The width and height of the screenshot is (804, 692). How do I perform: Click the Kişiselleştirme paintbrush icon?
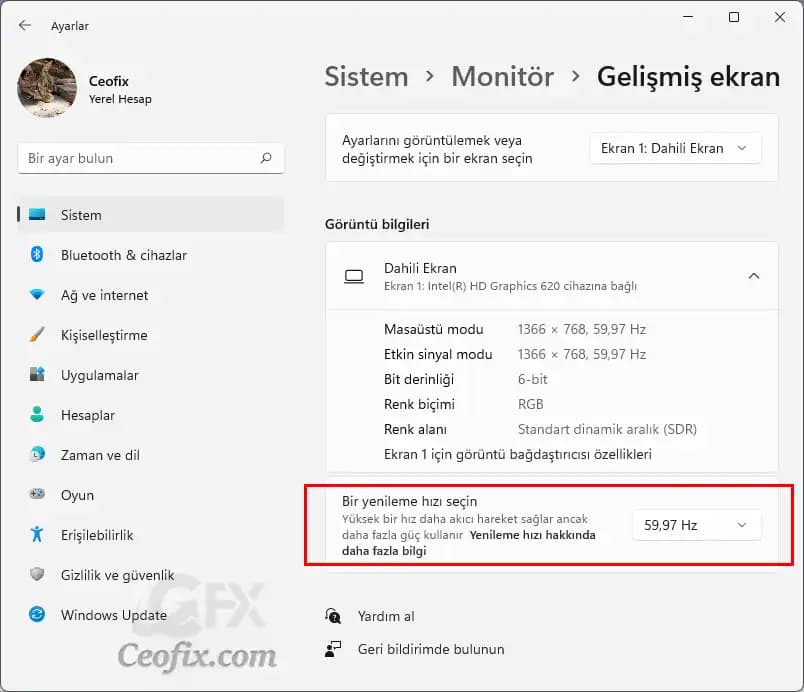point(37,335)
